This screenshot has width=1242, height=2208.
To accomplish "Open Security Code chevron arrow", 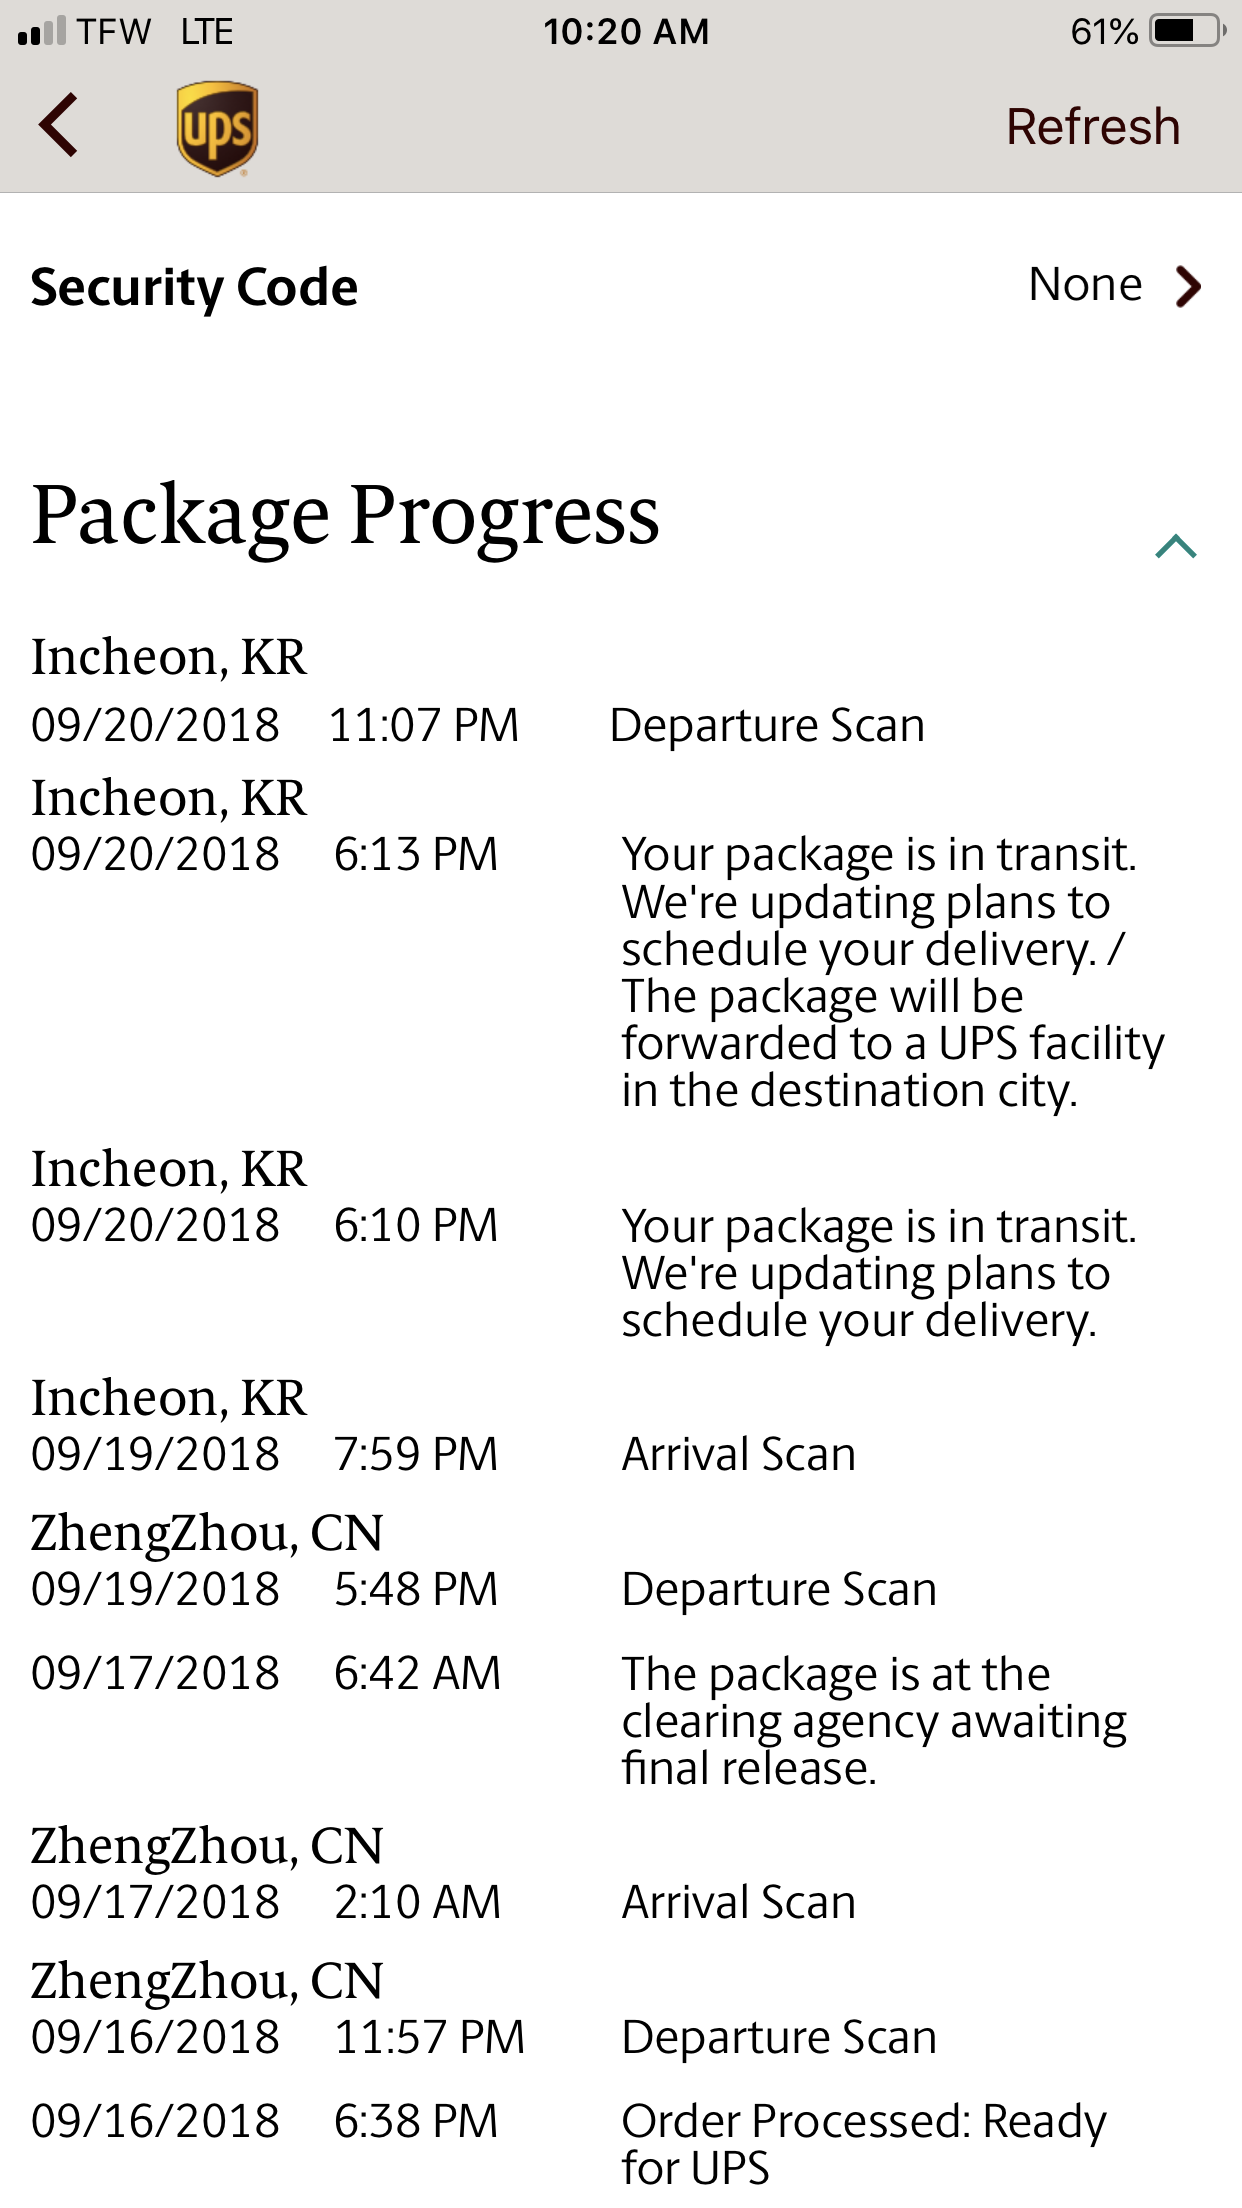I will pos(1188,287).
